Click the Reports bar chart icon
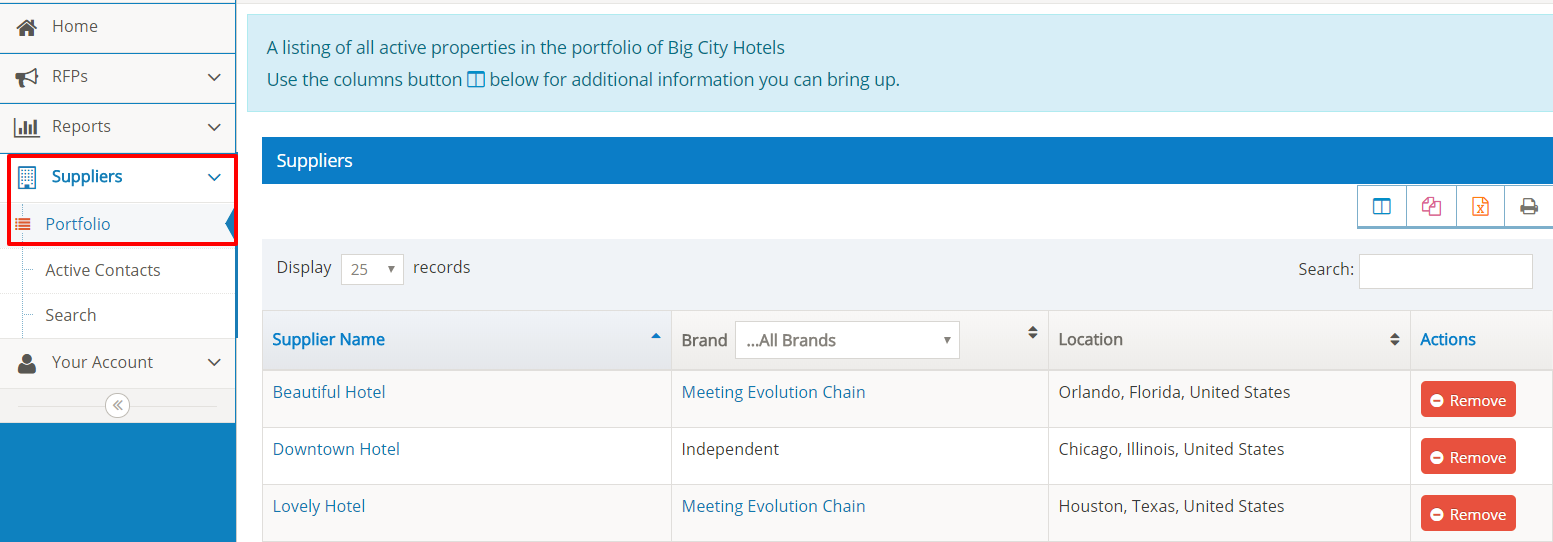Image resolution: width=1553 pixels, height=542 pixels. coord(27,127)
